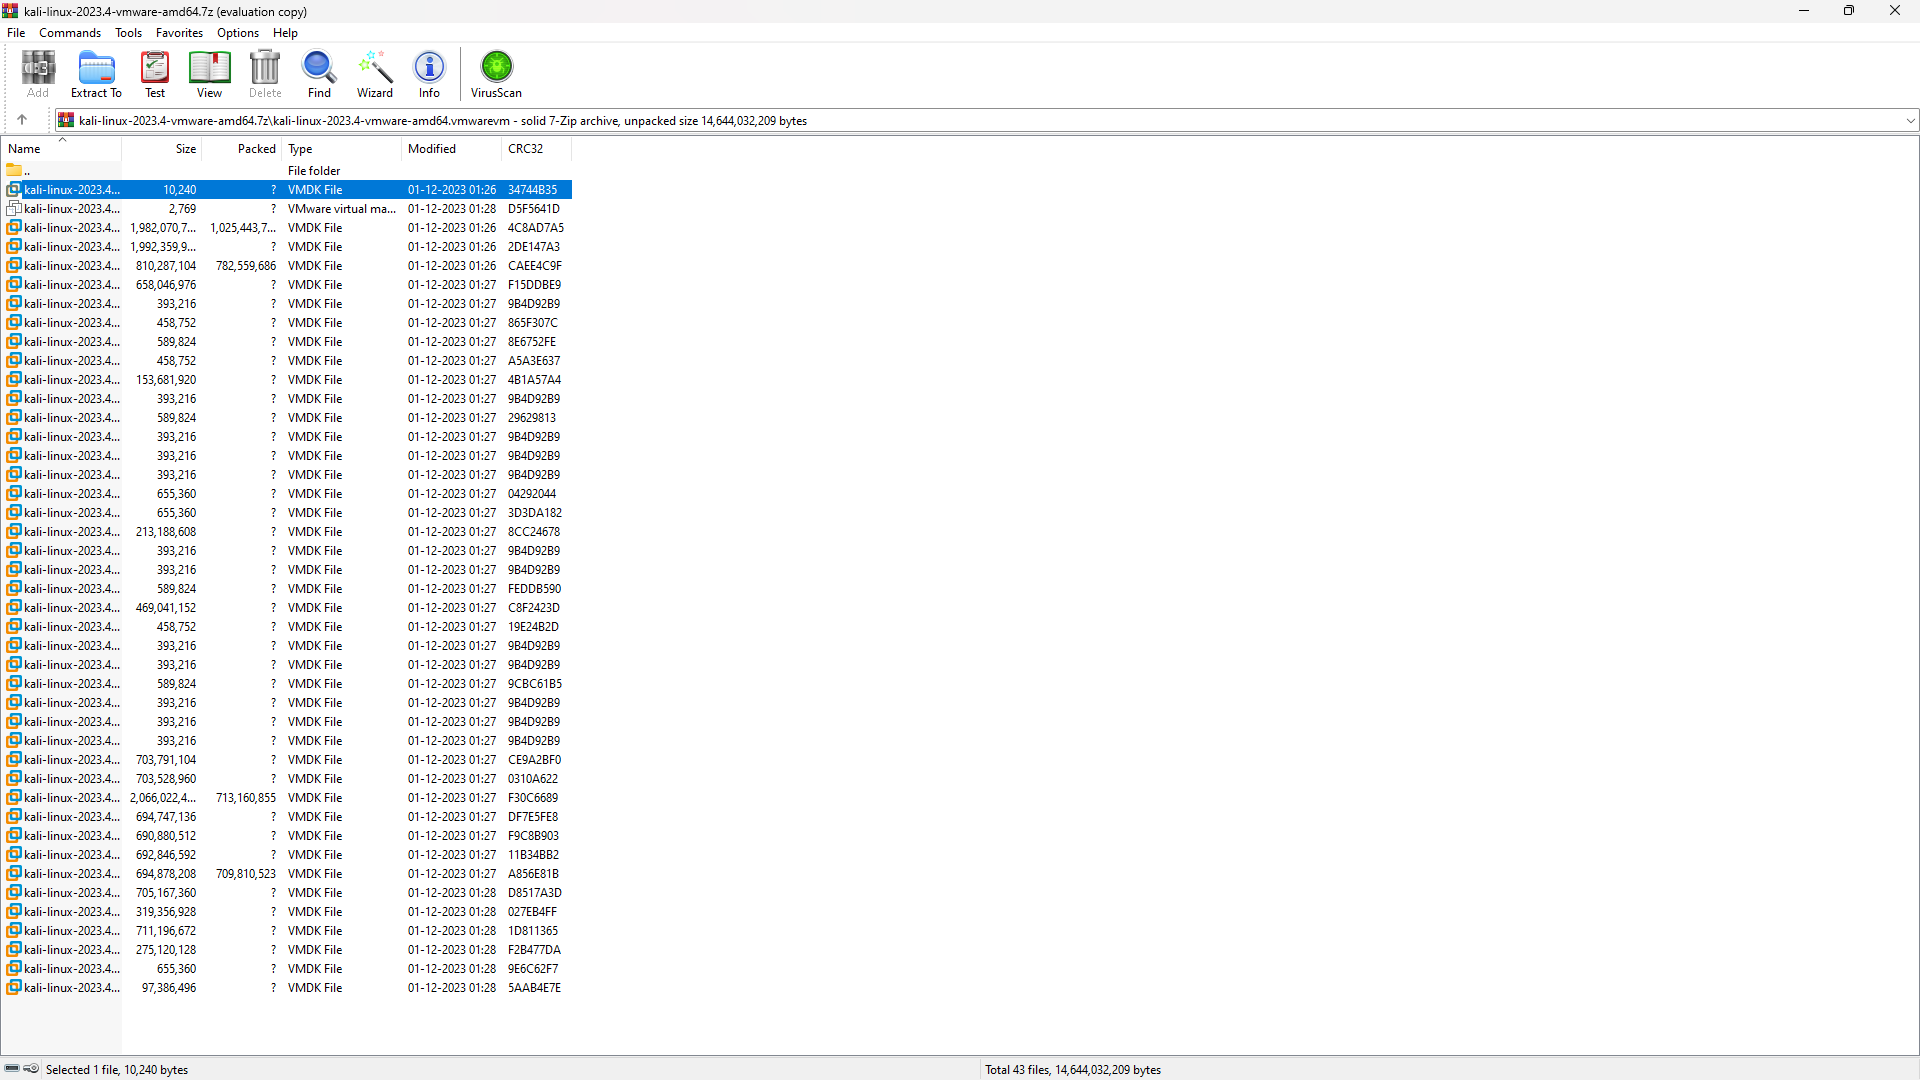Open the Commands menu
1920x1080 pixels.
(x=70, y=33)
